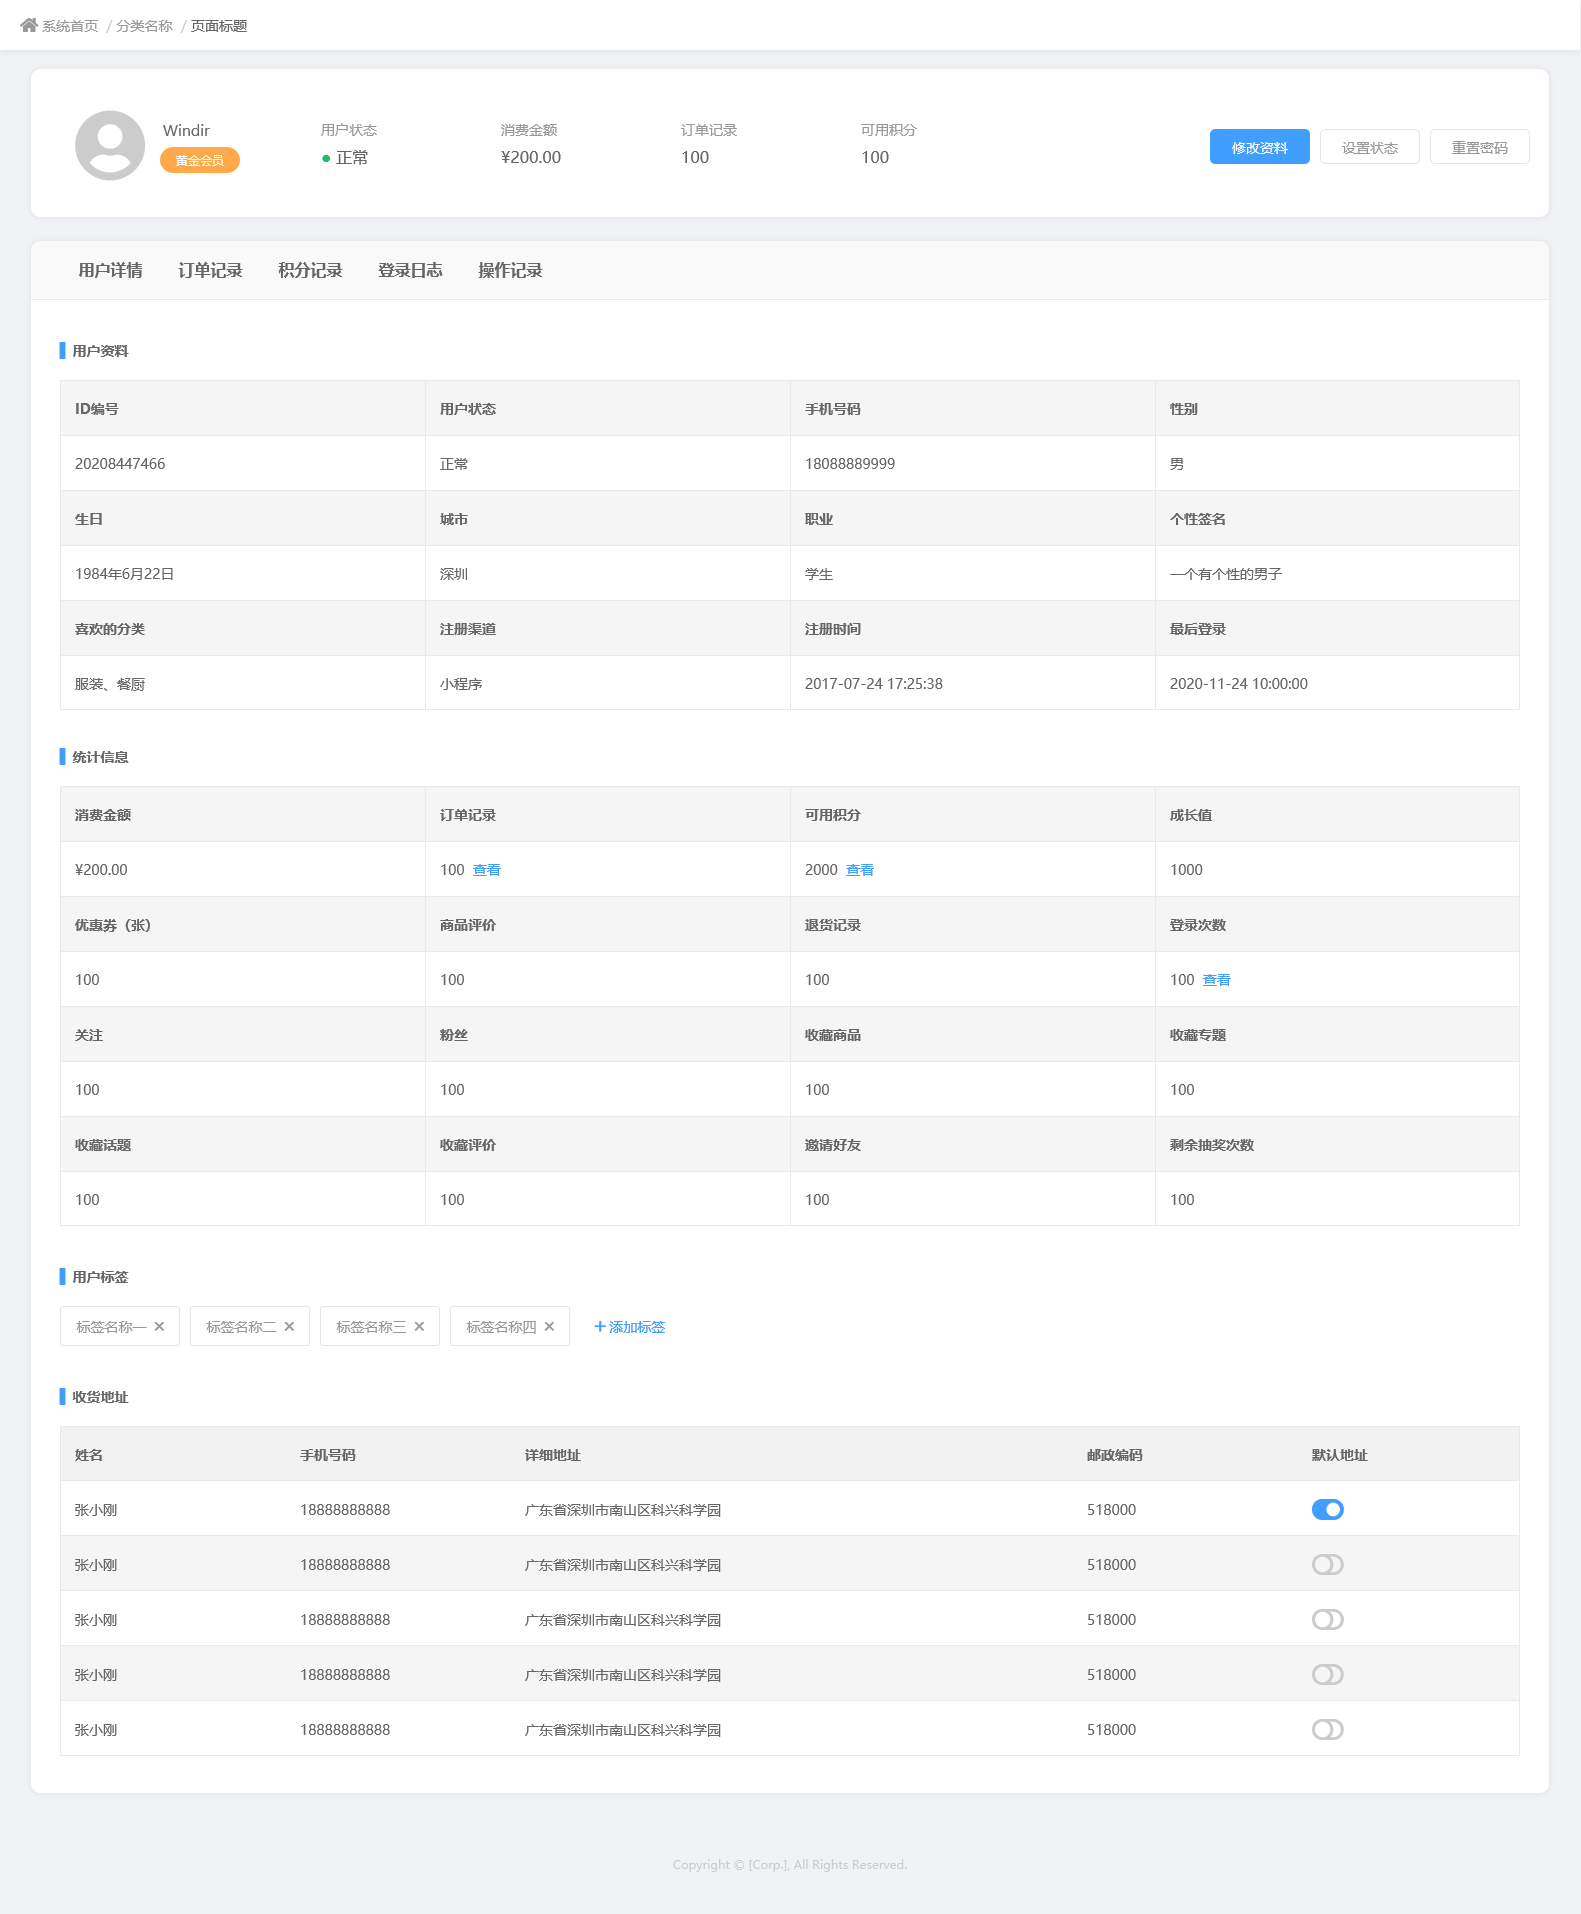The image size is (1581, 1914).
Task: Turn off default address toggle in first row
Action: 1327,1509
